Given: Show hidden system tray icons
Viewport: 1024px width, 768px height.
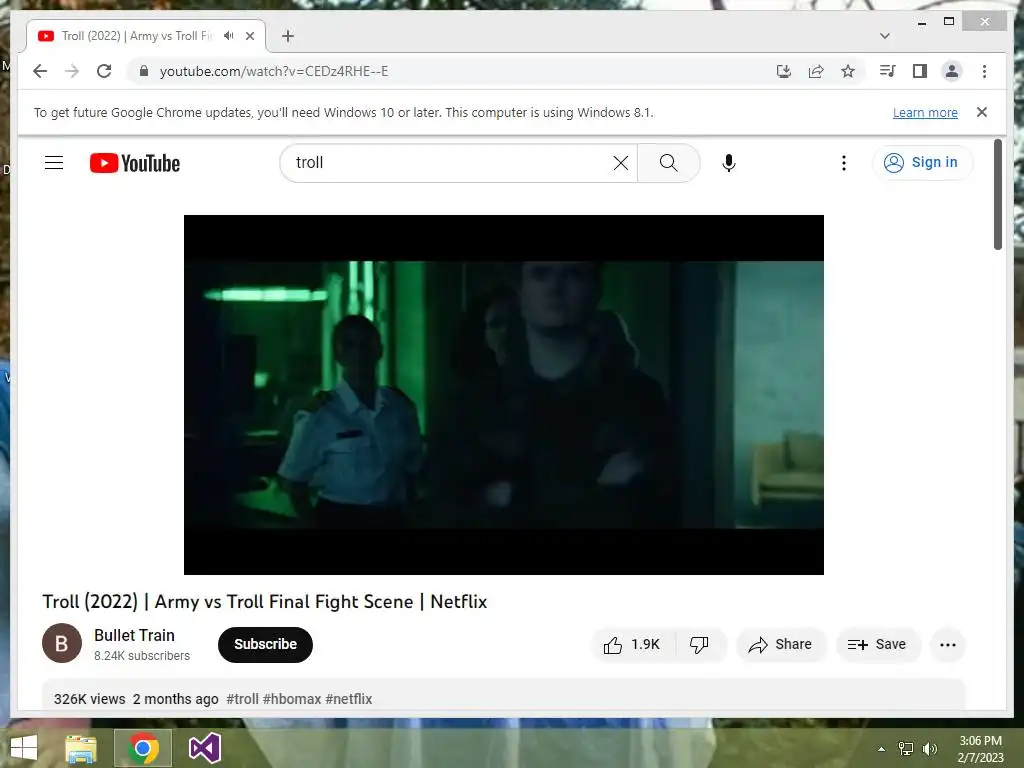Looking at the screenshot, I should point(881,749).
